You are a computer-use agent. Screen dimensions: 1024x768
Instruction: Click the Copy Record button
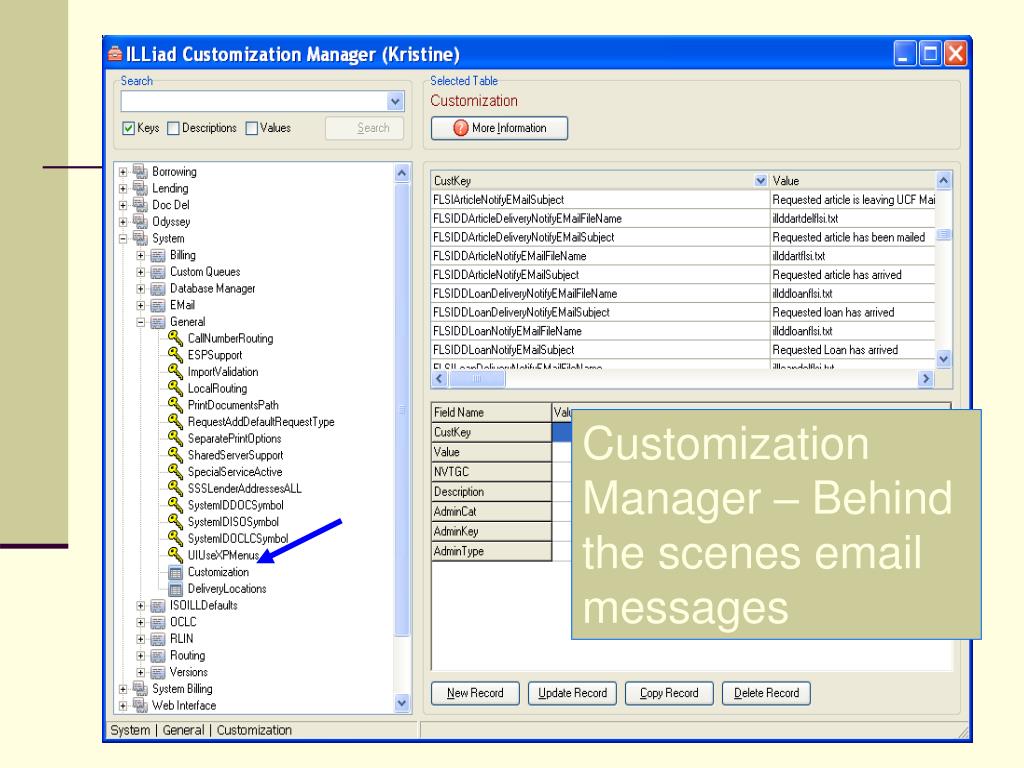tap(669, 693)
